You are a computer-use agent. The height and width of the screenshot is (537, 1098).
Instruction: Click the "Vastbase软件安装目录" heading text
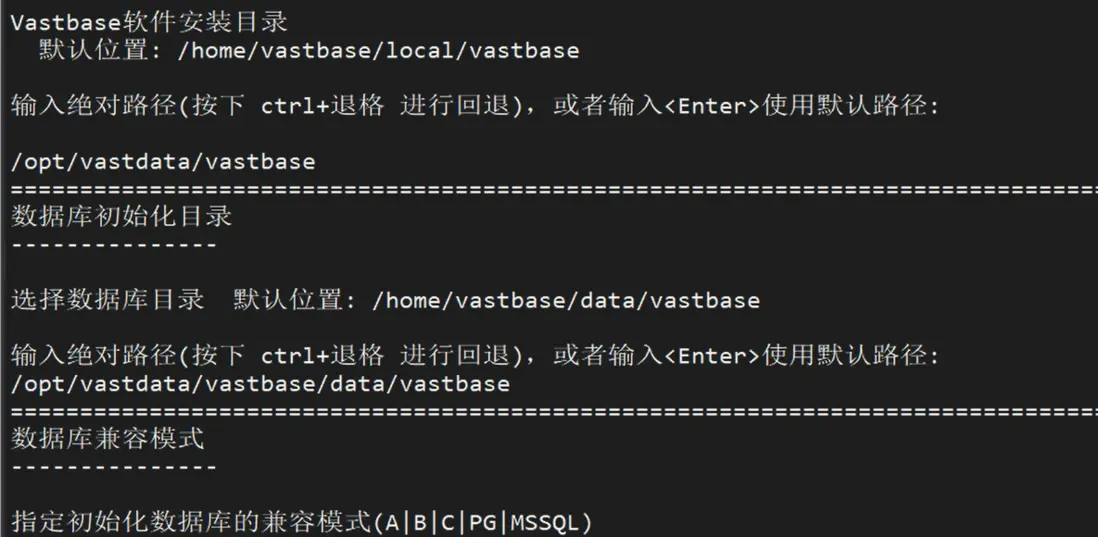(149, 22)
